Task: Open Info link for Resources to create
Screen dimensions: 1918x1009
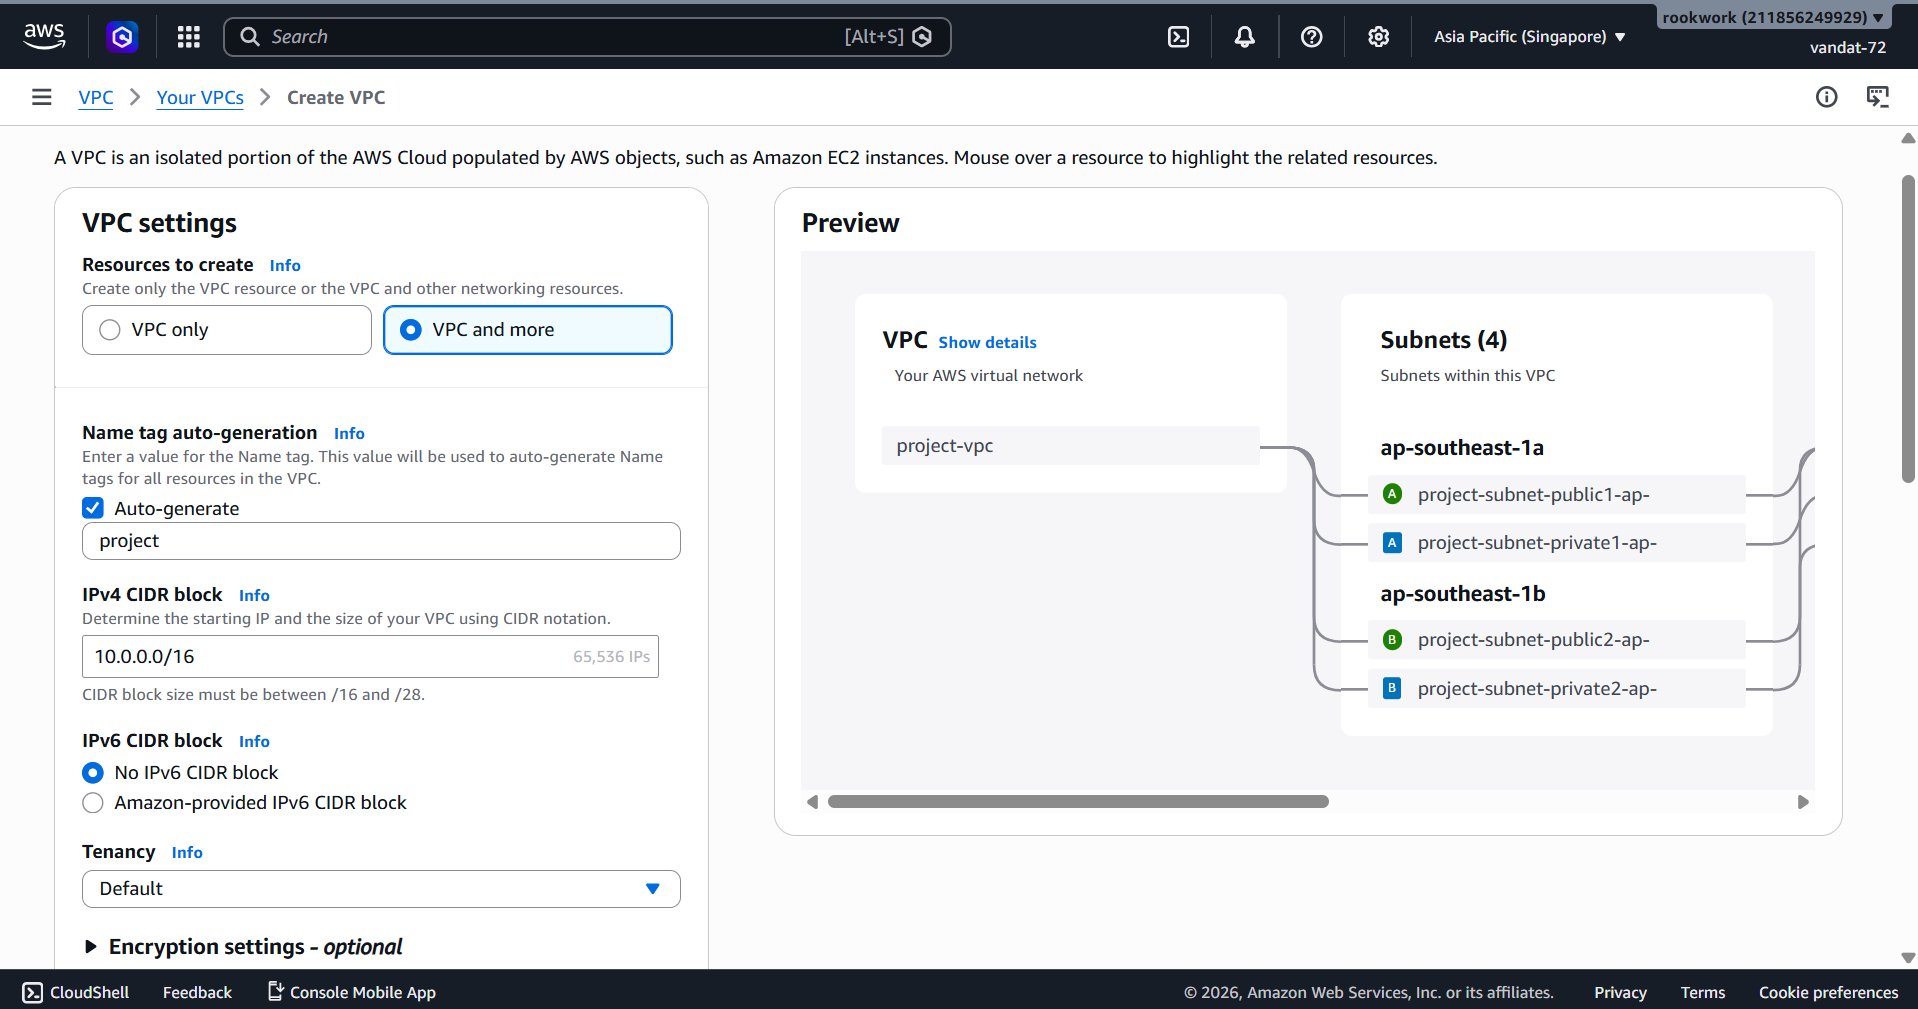Action: [285, 265]
